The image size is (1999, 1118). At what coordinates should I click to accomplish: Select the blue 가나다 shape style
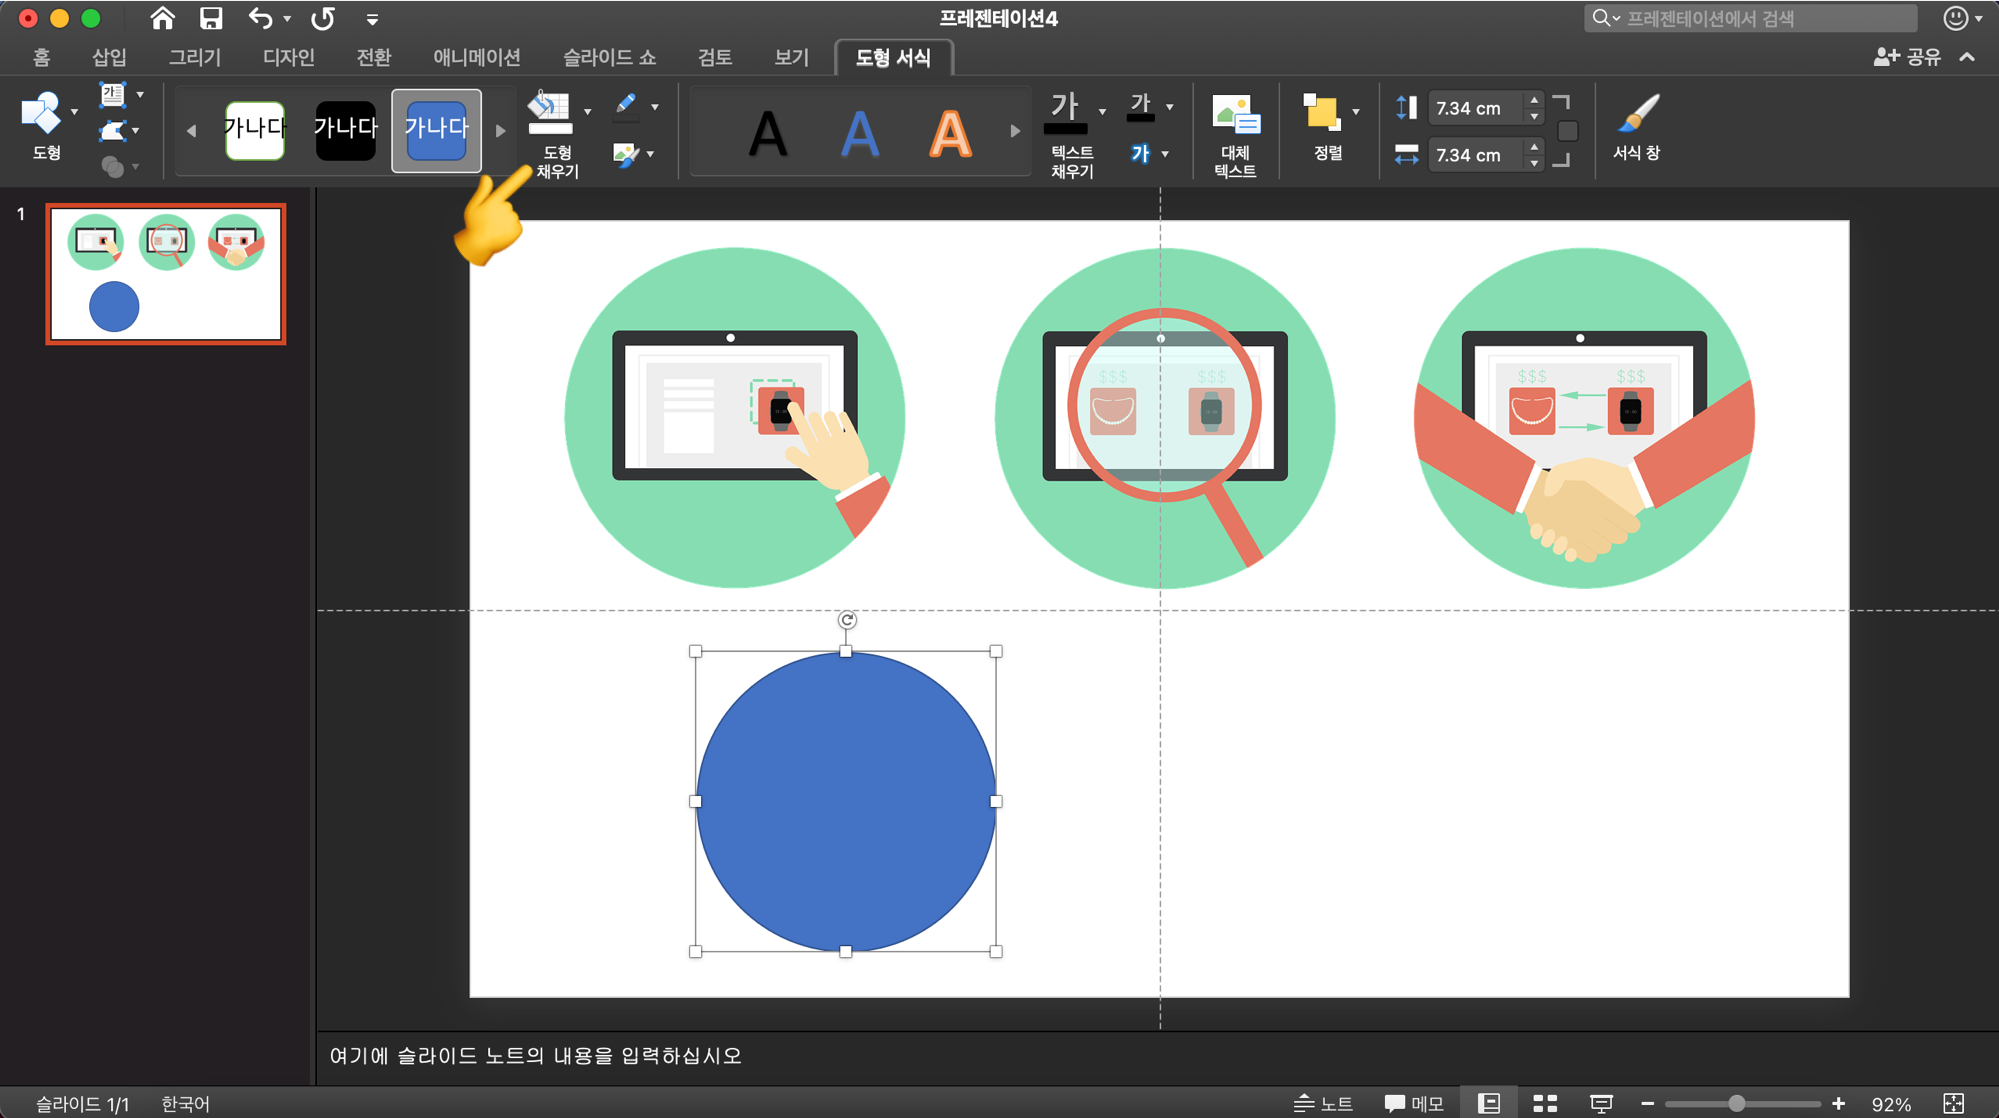[436, 129]
